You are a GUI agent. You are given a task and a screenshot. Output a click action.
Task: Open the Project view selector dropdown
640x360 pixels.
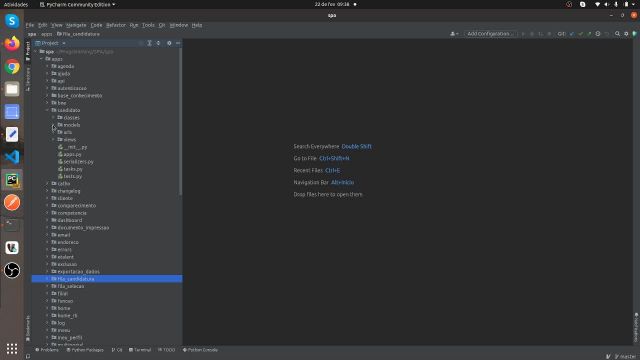click(50, 43)
